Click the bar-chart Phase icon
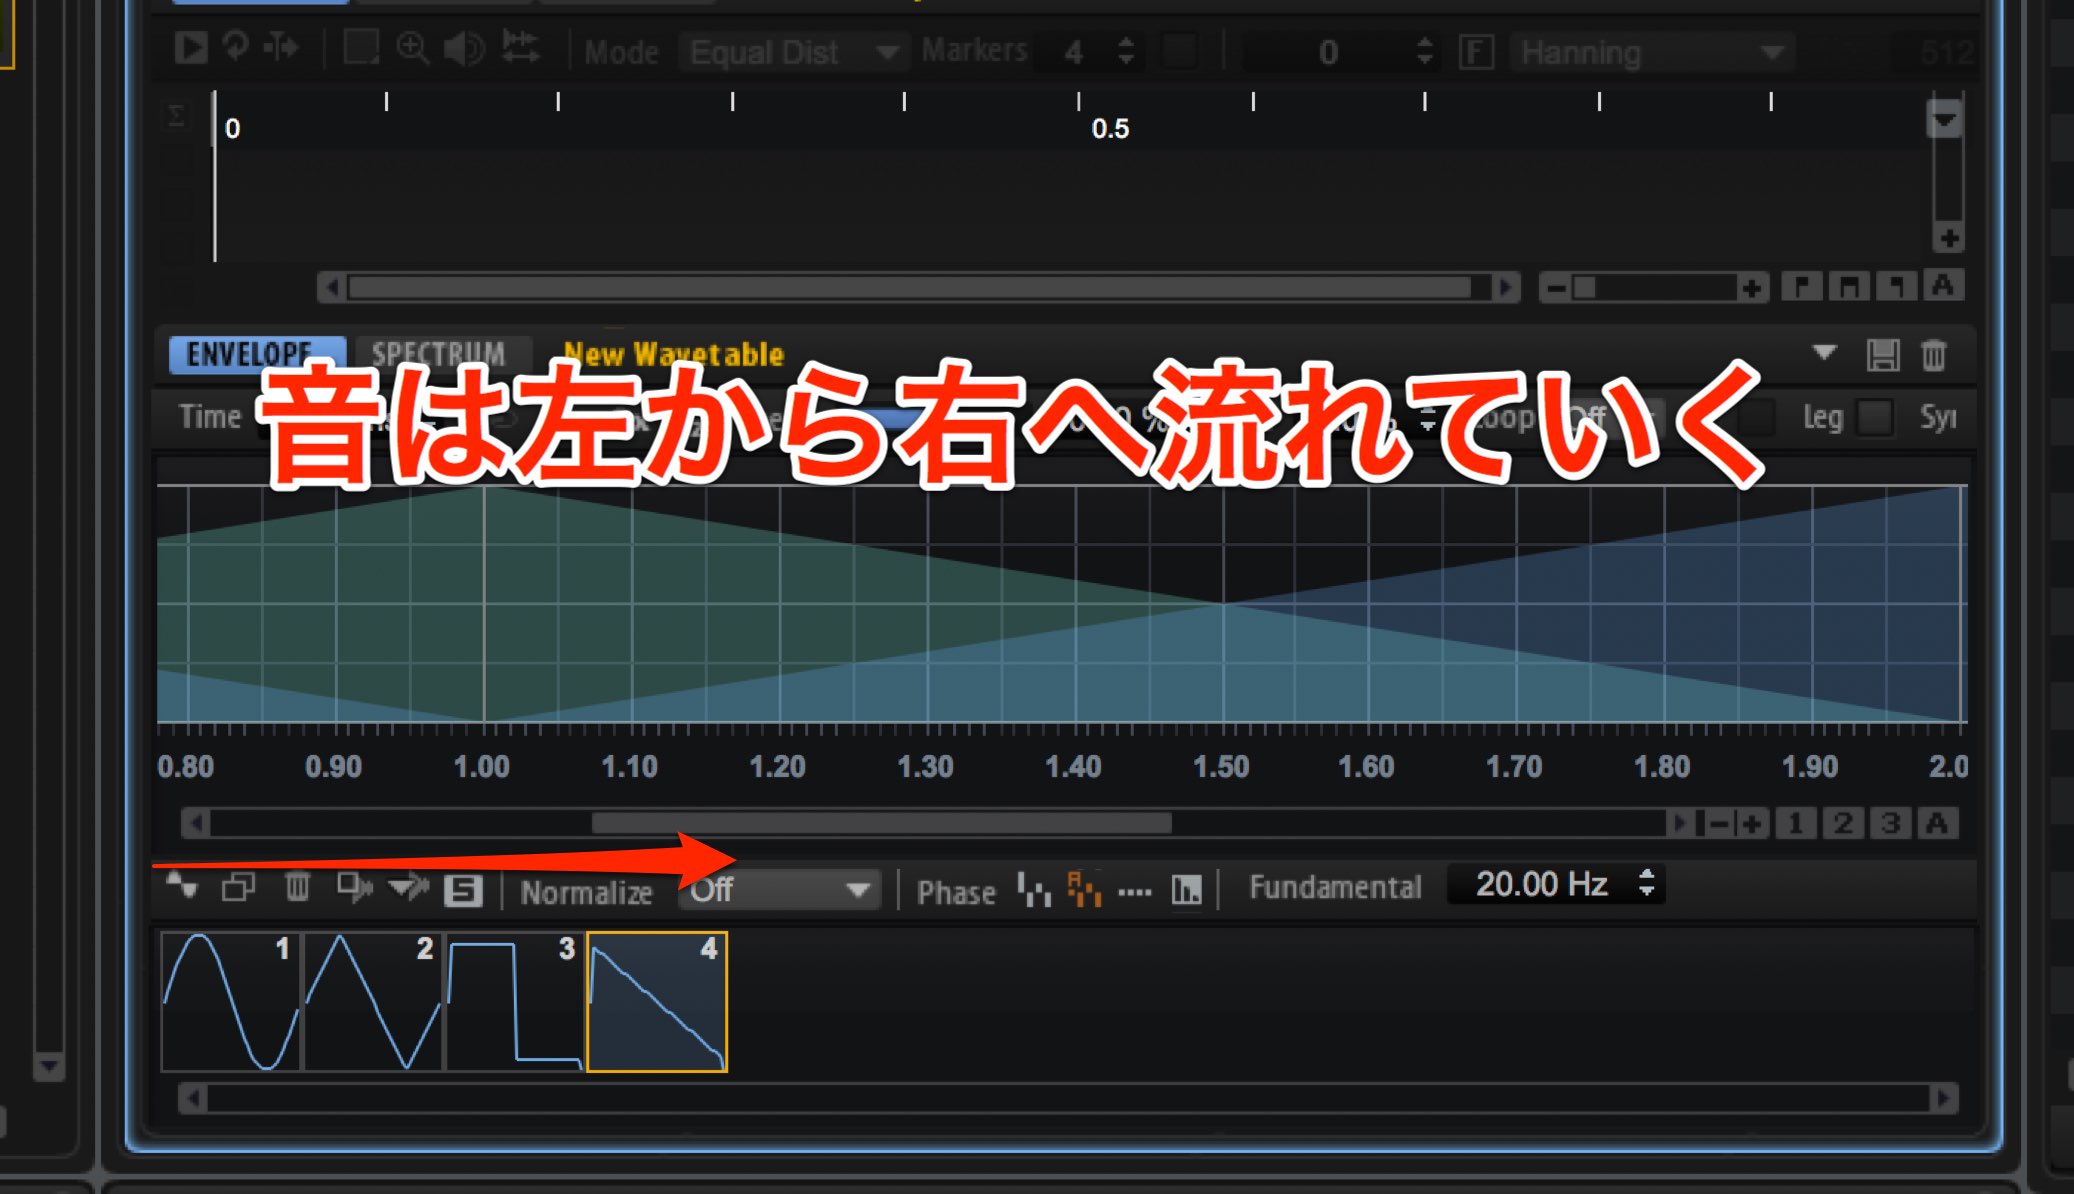Viewport: 2074px width, 1194px height. tap(1186, 889)
